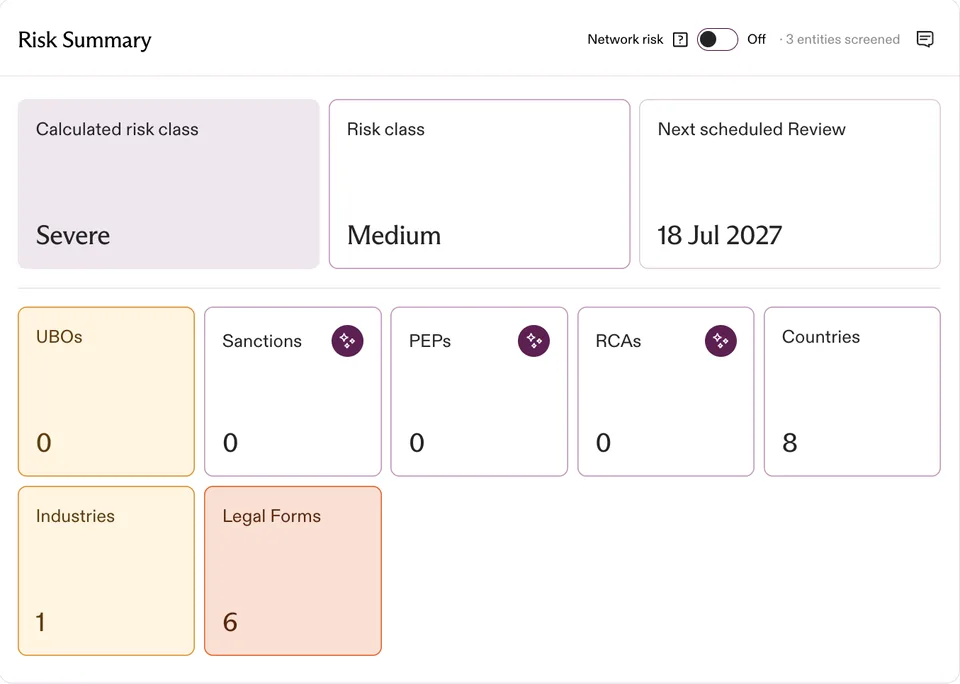Select the Industries card

pos(107,571)
